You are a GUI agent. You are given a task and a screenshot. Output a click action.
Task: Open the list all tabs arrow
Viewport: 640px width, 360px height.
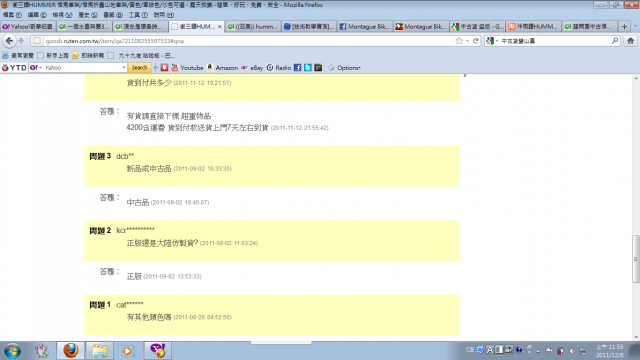(x=635, y=27)
